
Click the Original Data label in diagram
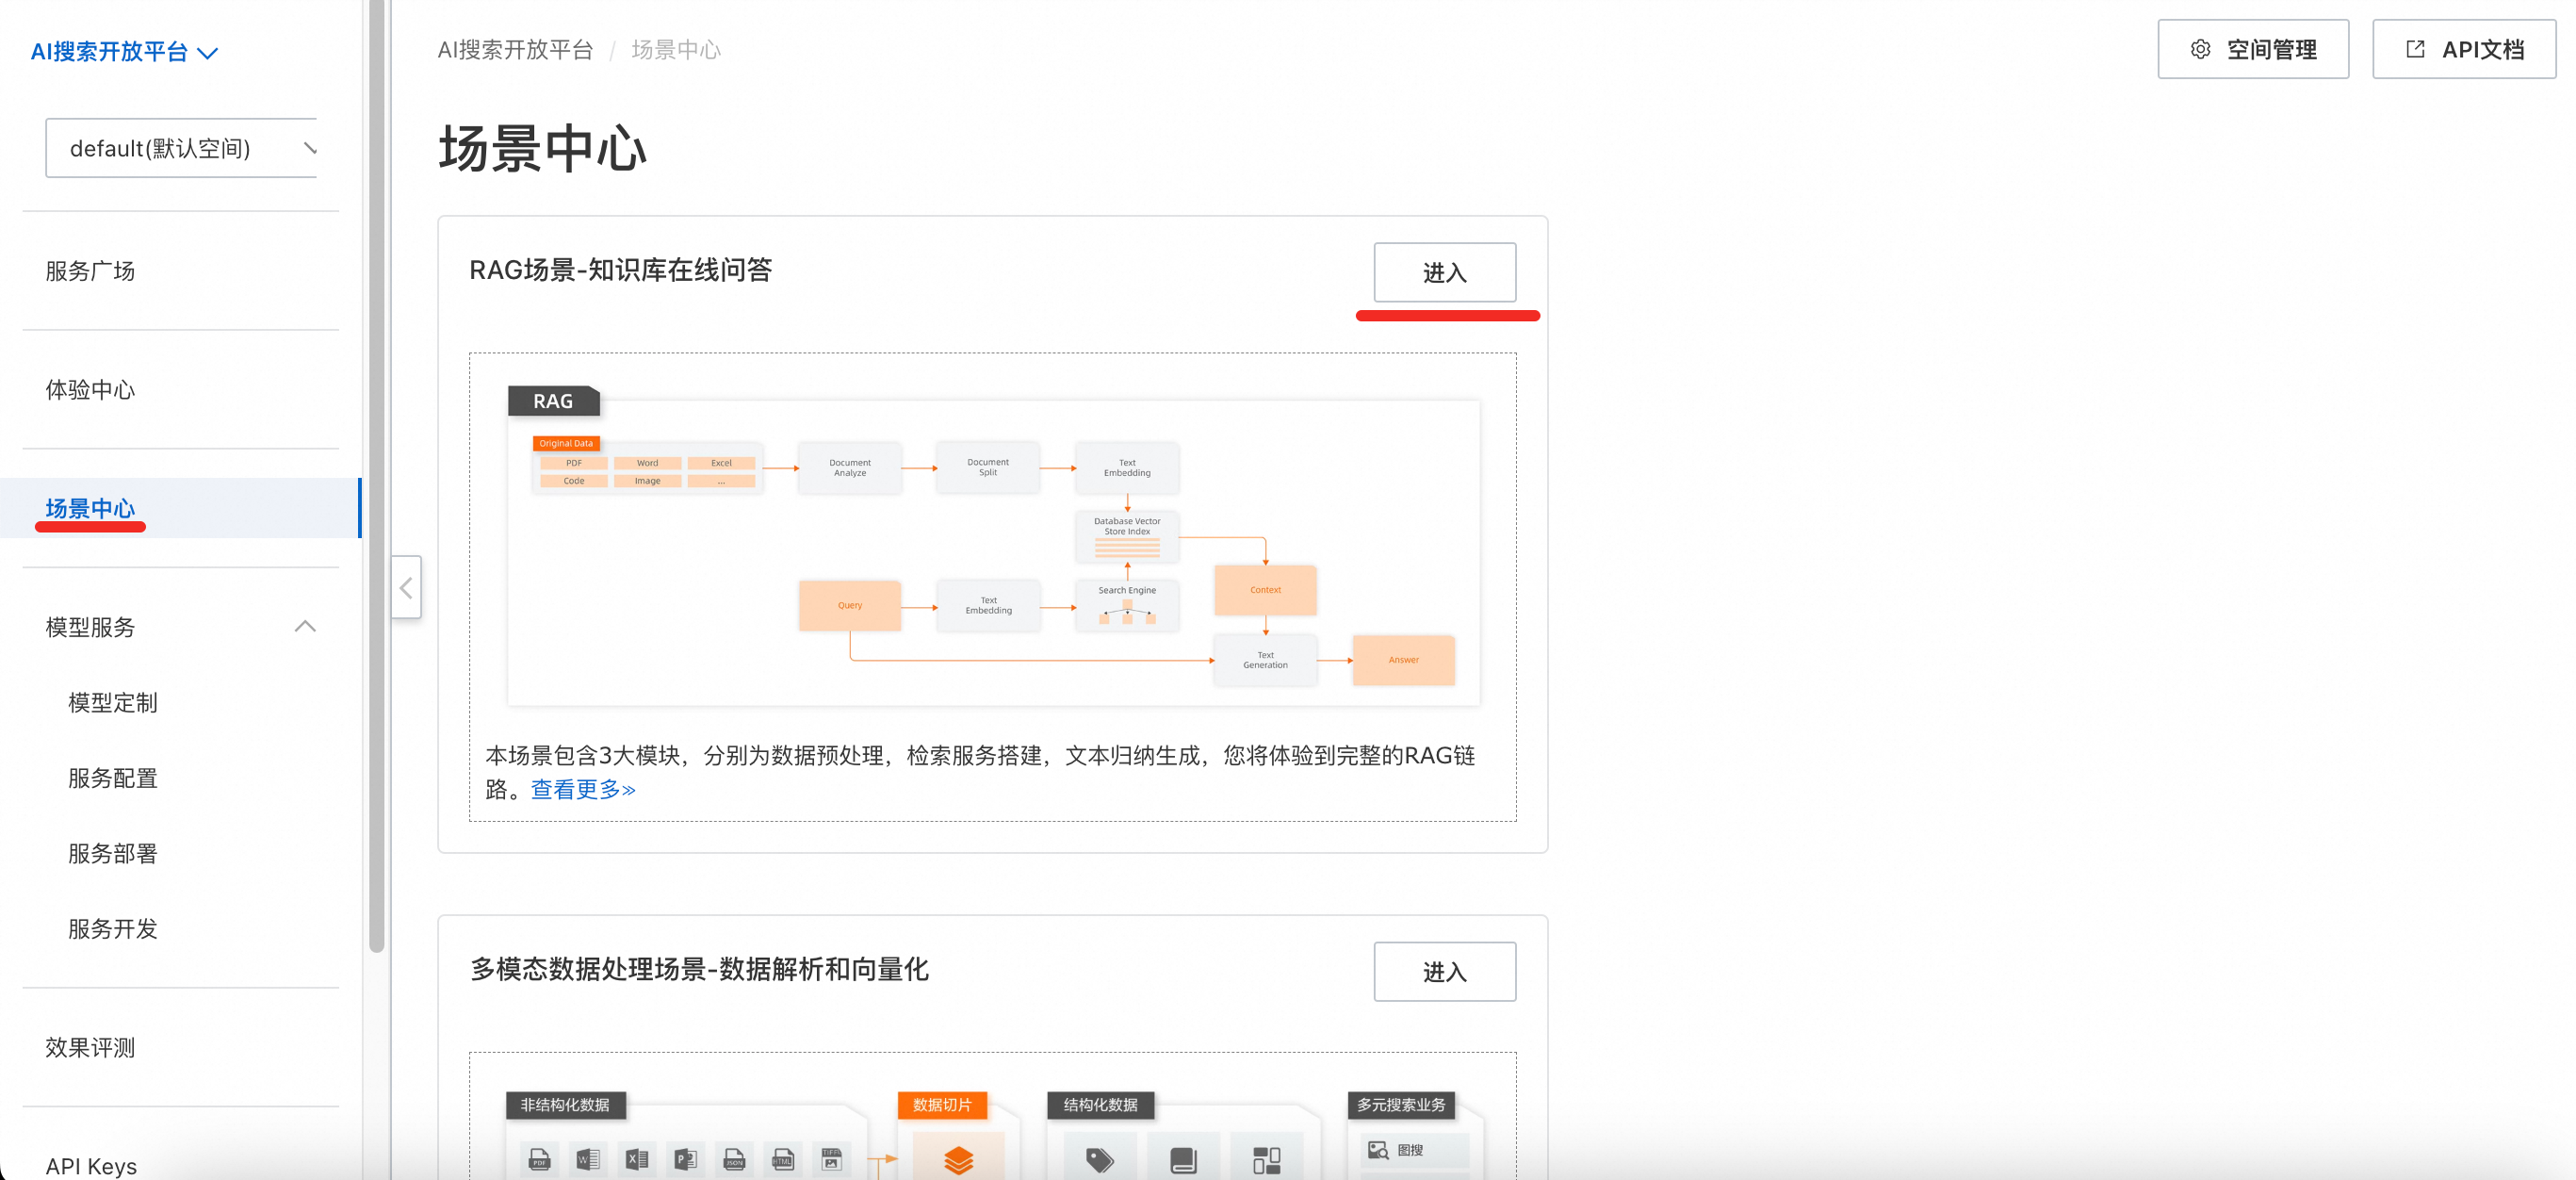click(x=566, y=443)
